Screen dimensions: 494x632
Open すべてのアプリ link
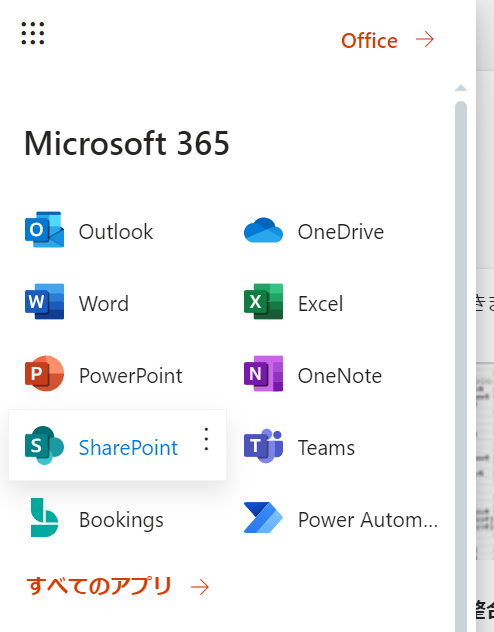pyautogui.click(x=99, y=586)
